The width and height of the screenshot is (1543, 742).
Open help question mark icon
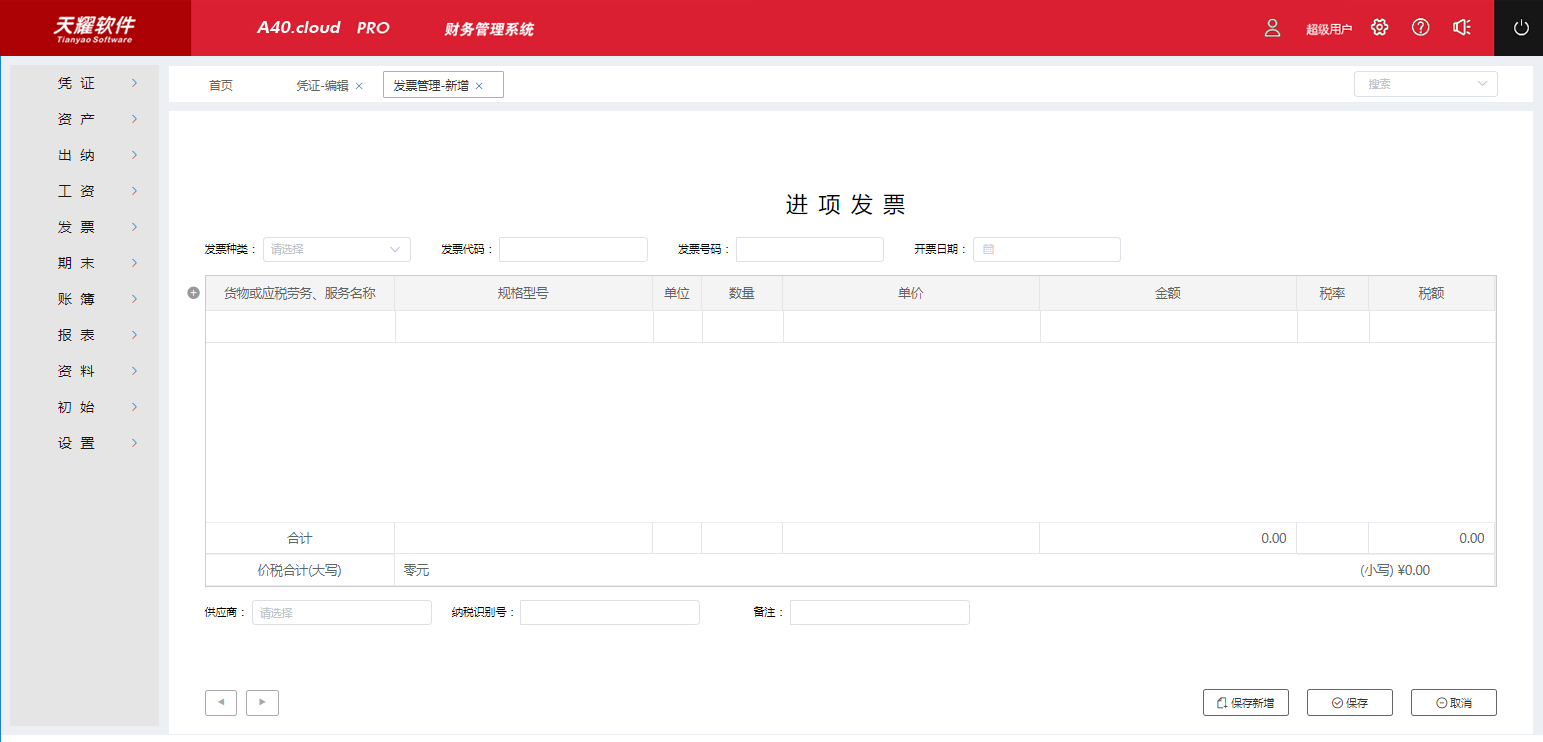click(1420, 28)
